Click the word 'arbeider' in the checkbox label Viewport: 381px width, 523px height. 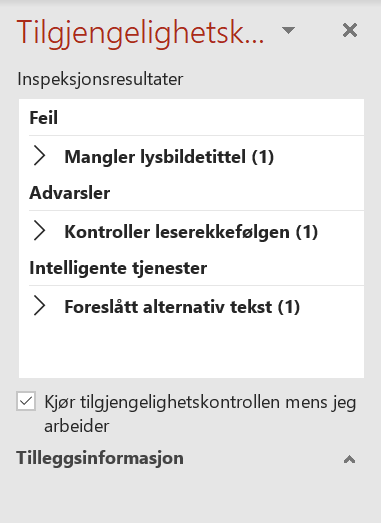(x=77, y=426)
